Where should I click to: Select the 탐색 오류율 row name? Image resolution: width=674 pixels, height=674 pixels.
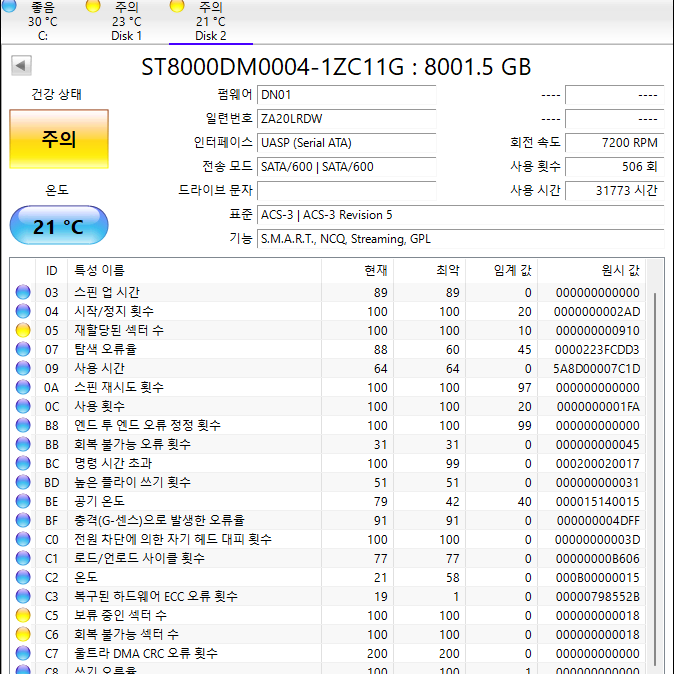pos(105,349)
